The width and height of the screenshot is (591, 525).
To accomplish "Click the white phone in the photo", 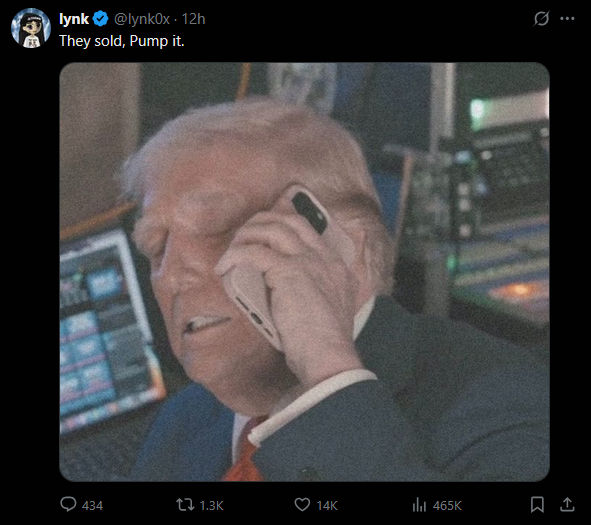I will (x=275, y=264).
